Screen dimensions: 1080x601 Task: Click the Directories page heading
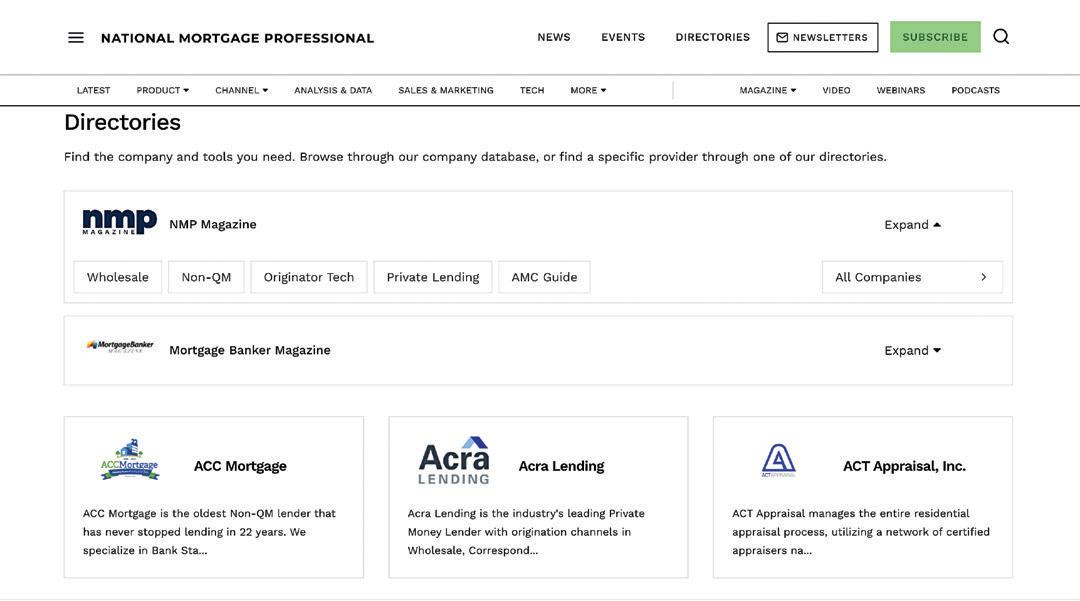point(123,122)
